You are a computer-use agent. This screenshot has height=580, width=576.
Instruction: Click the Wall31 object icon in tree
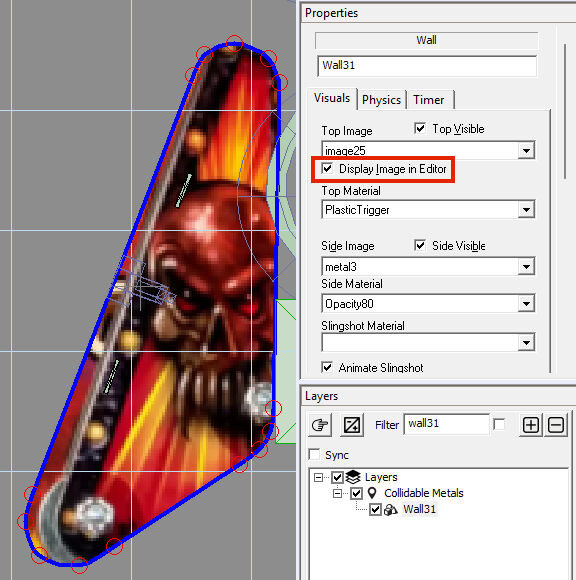click(x=391, y=509)
